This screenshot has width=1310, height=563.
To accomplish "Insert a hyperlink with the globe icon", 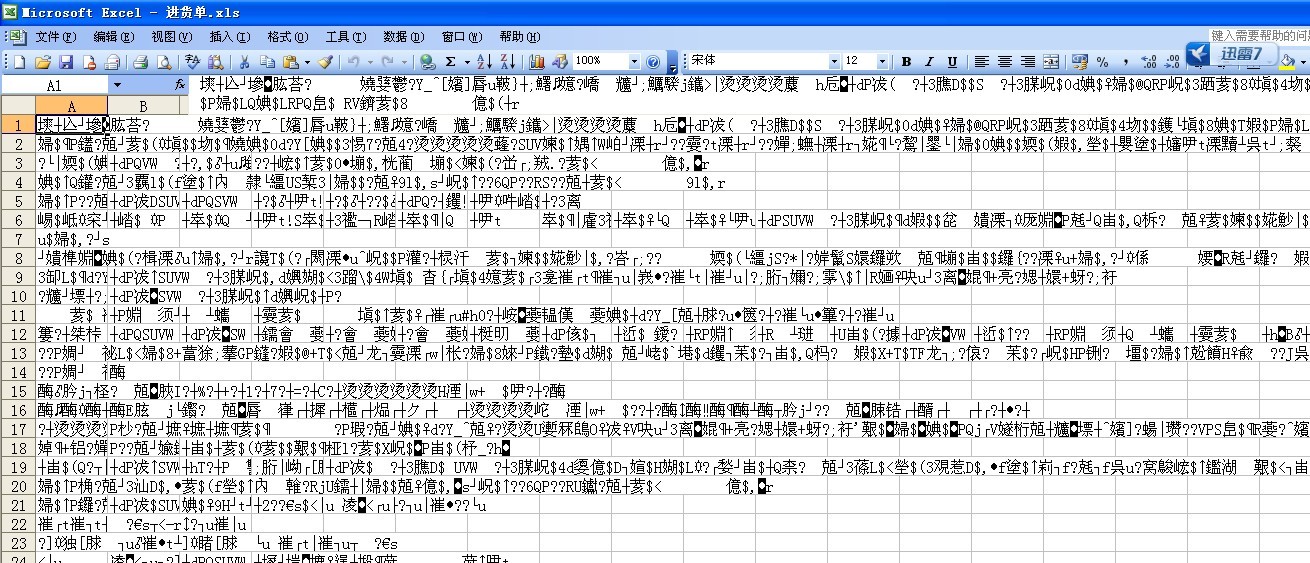I will point(427,61).
